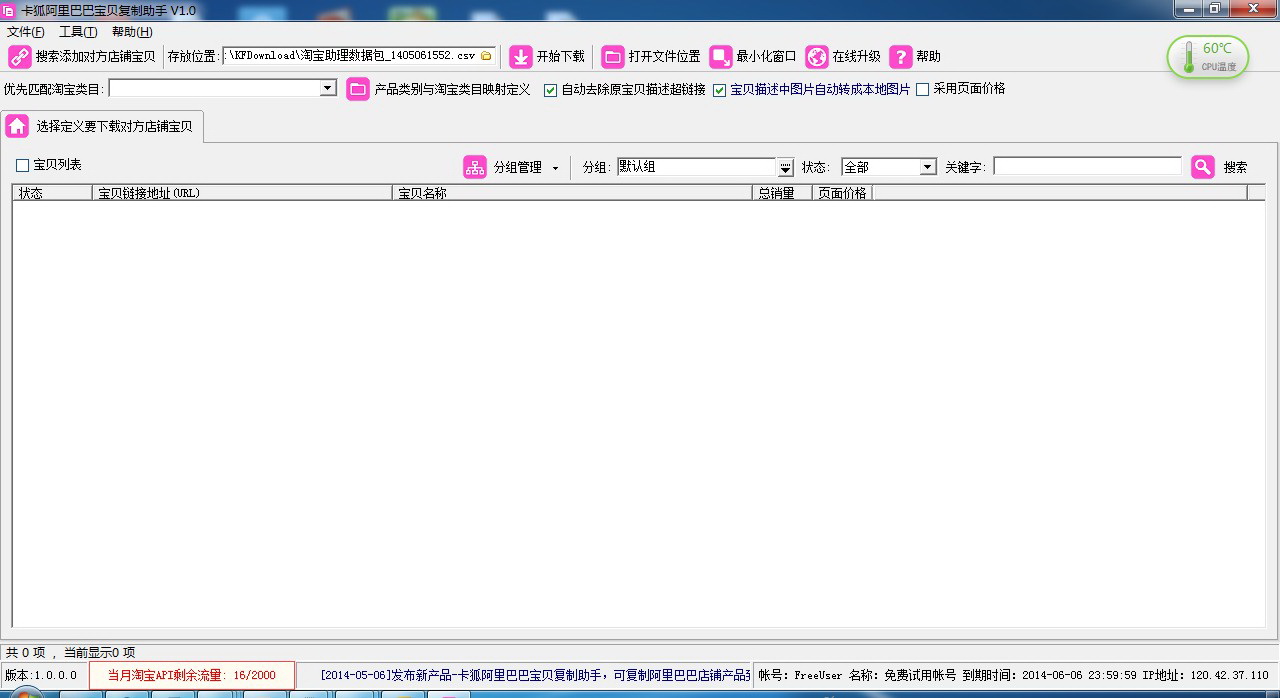Click the 关键字 keyword input field
This screenshot has width=1280, height=698.
1087,167
